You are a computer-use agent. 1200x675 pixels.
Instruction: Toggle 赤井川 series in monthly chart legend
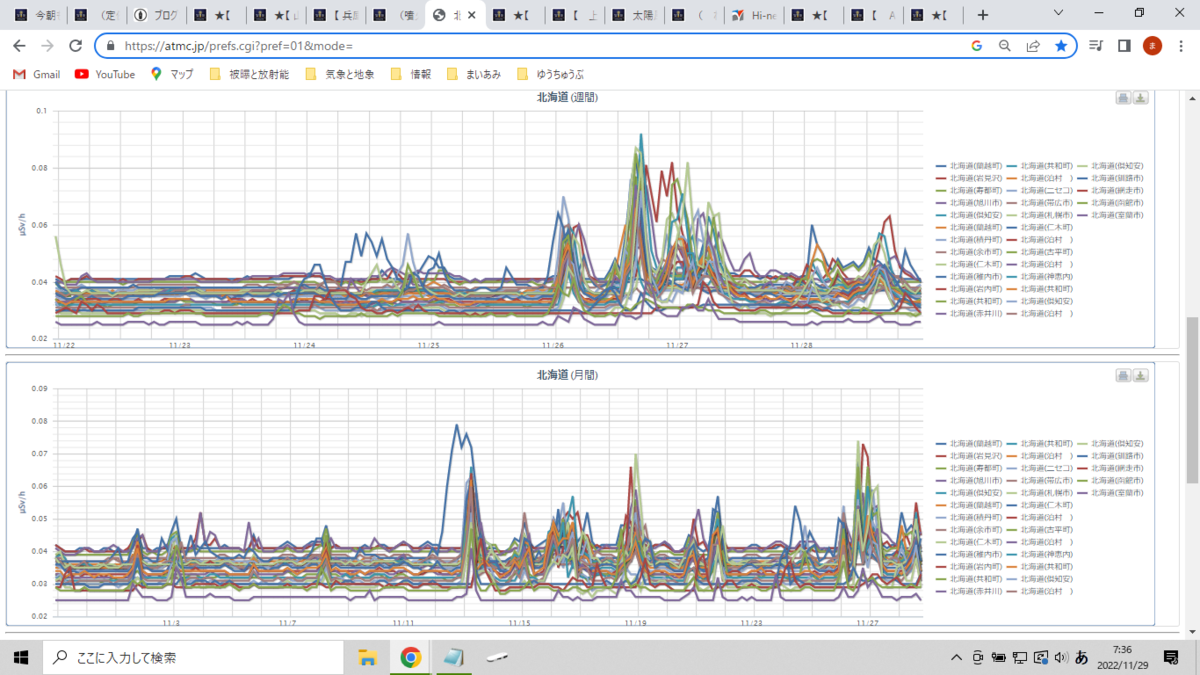point(975,591)
